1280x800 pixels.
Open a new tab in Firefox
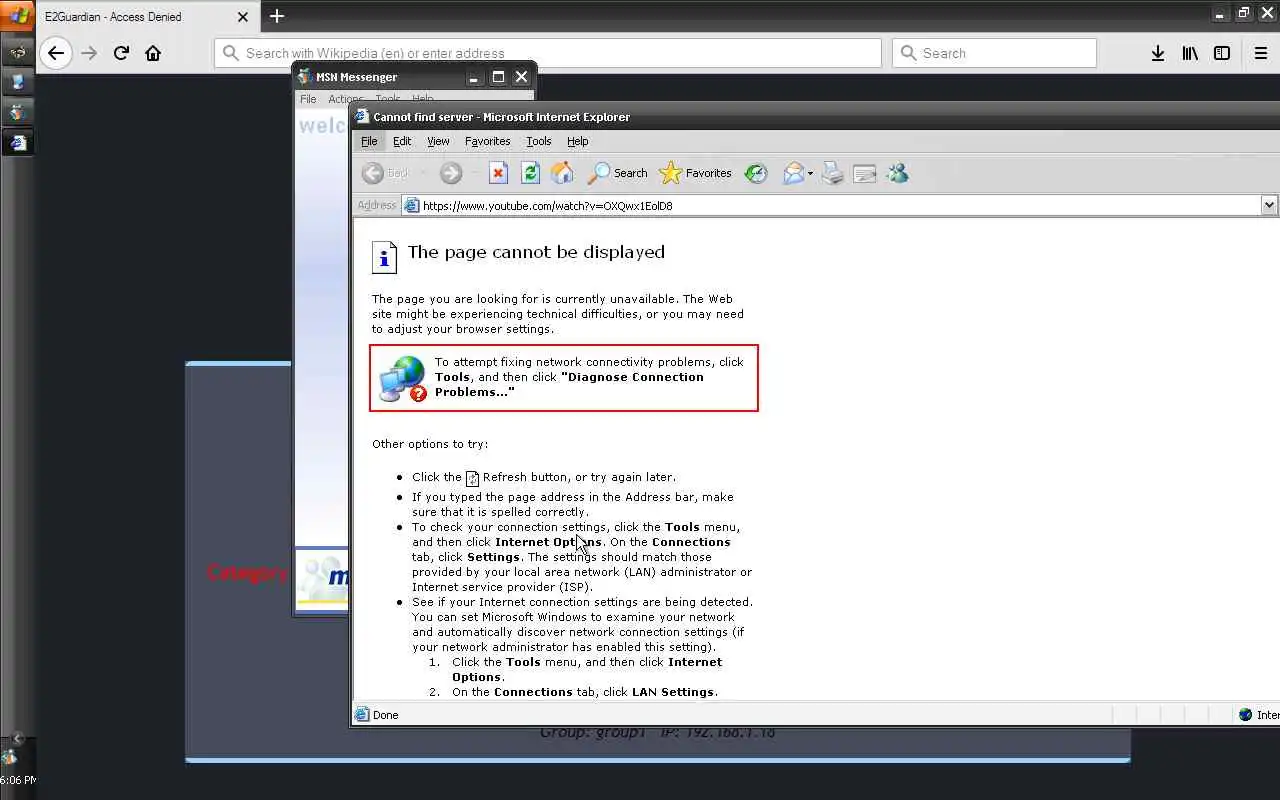click(277, 16)
